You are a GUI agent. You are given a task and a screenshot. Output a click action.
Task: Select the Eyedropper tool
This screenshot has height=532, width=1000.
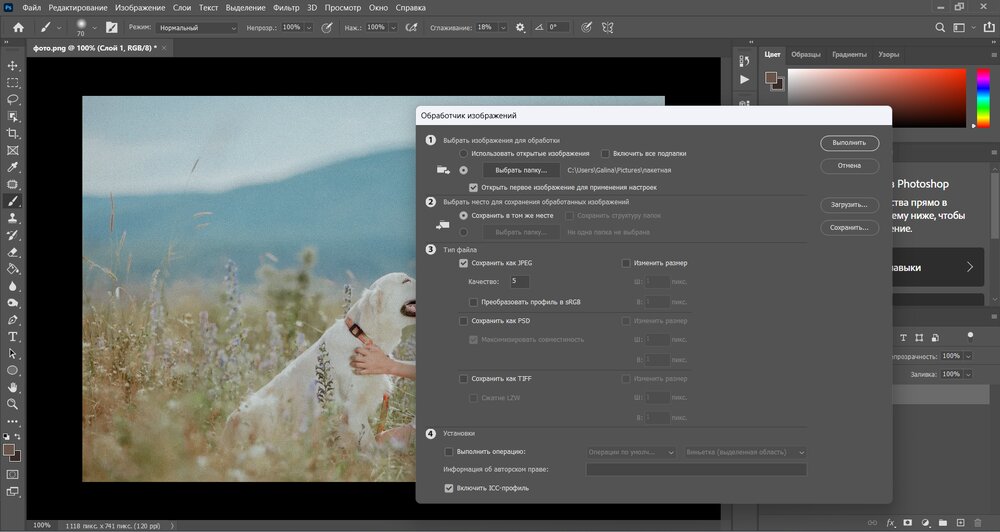[x=13, y=167]
